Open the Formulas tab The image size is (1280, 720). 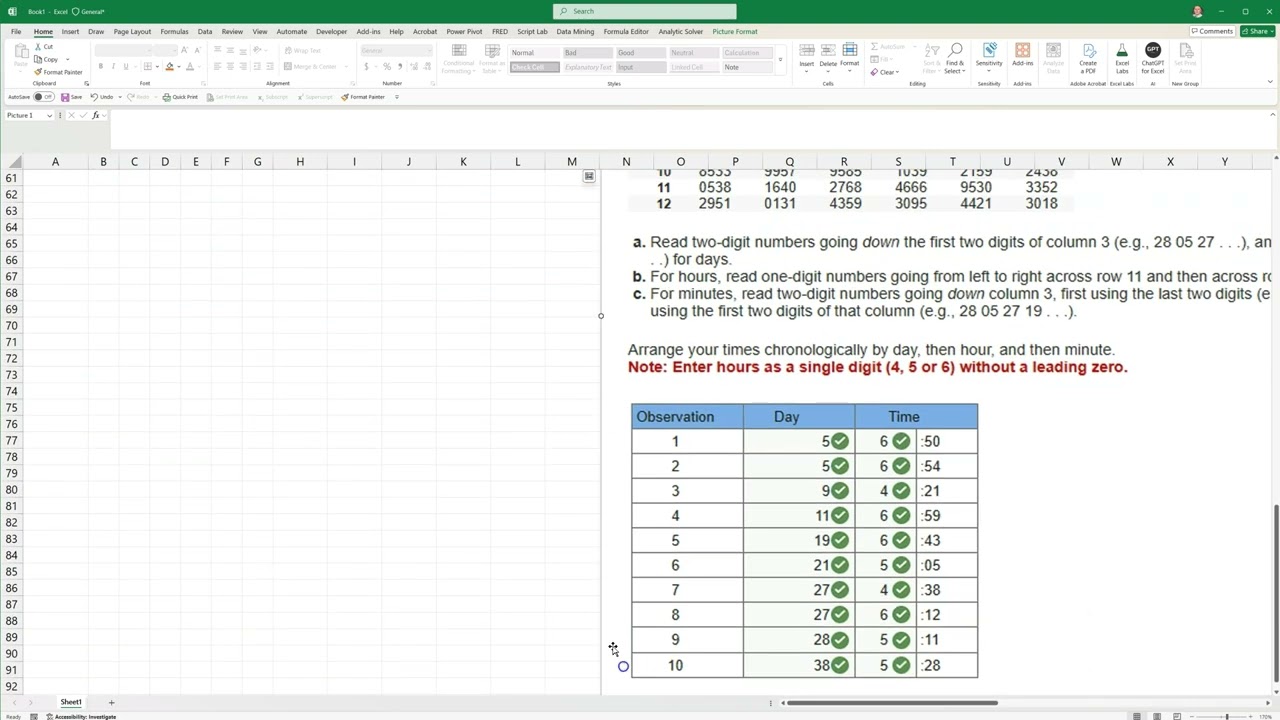coord(174,31)
